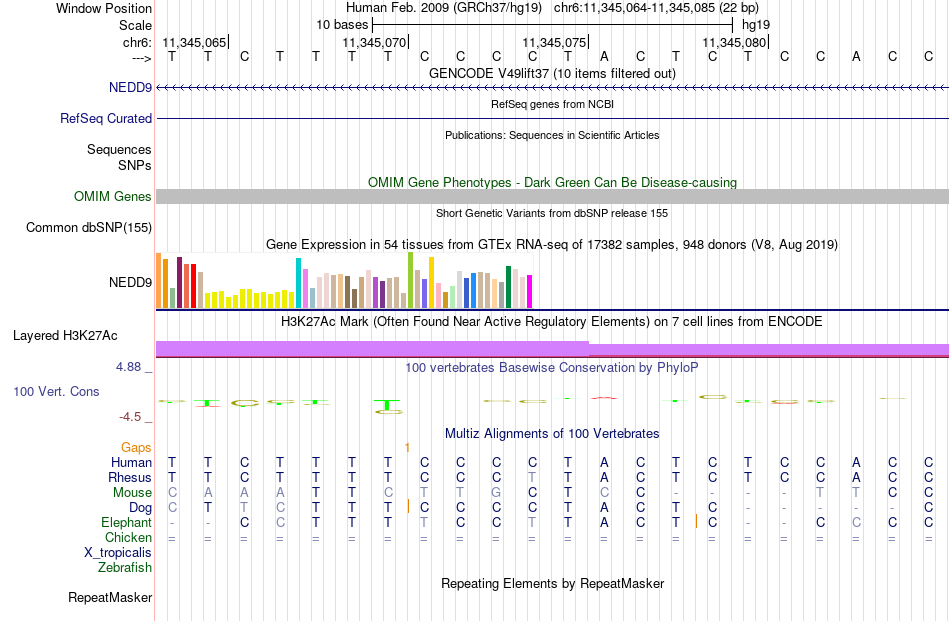The image size is (950, 621).
Task: Click the orange gap number 1 marker
Action: click(x=407, y=448)
